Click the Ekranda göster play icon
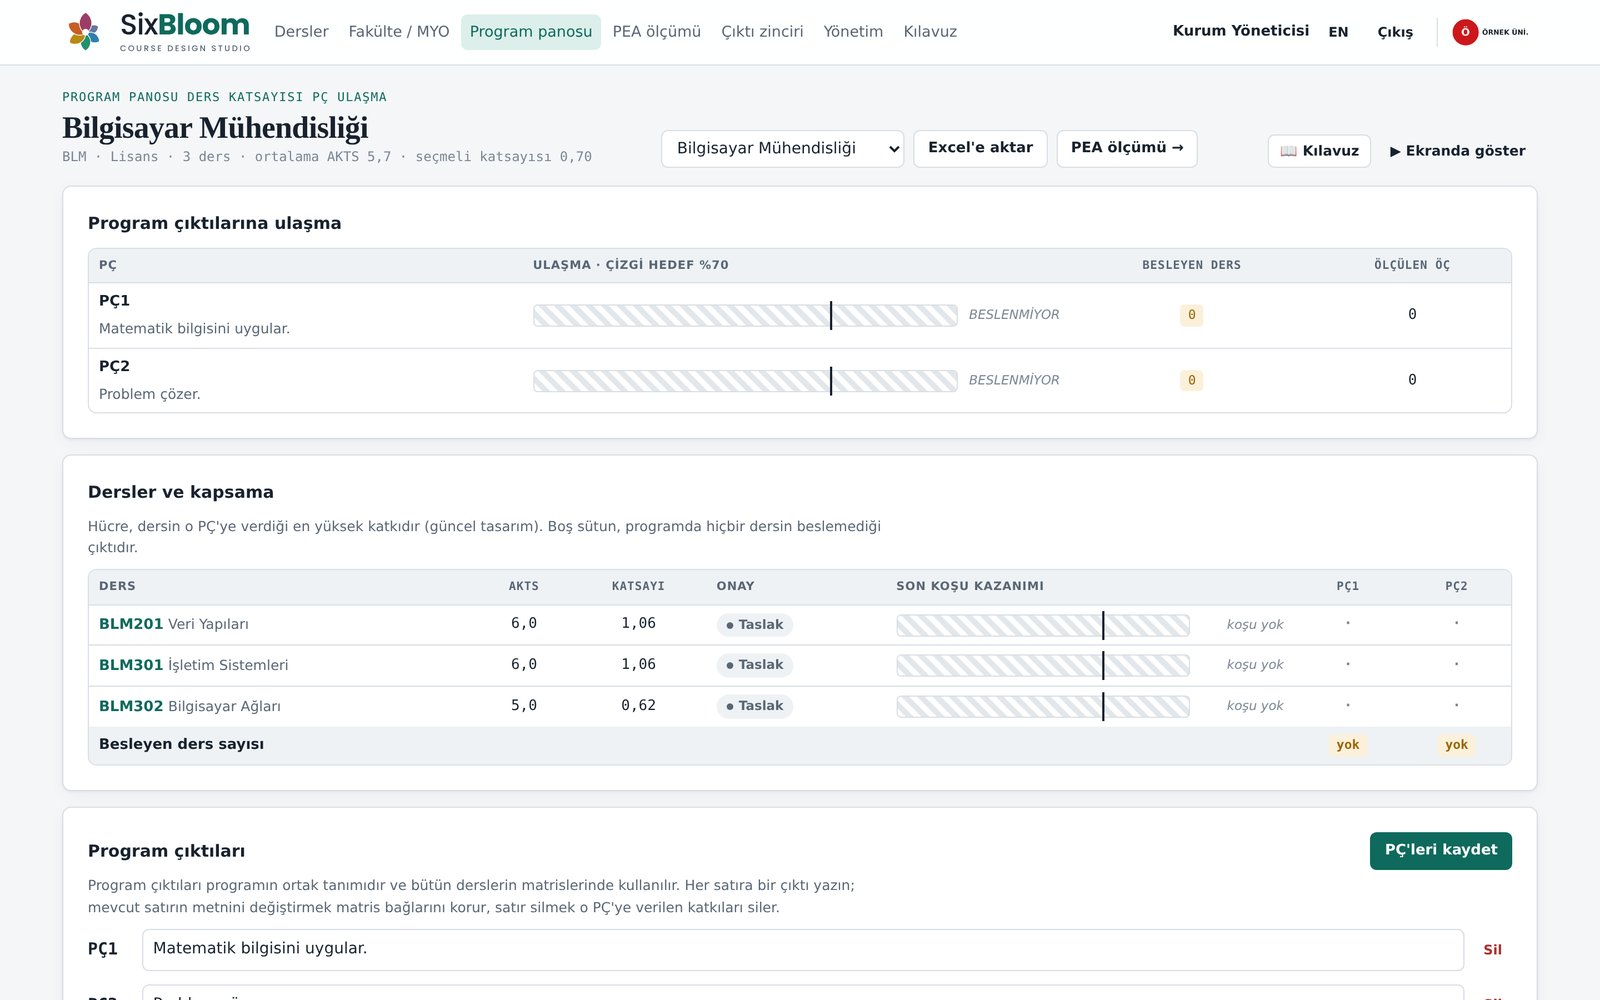The height and width of the screenshot is (1000, 1600). [1395, 151]
